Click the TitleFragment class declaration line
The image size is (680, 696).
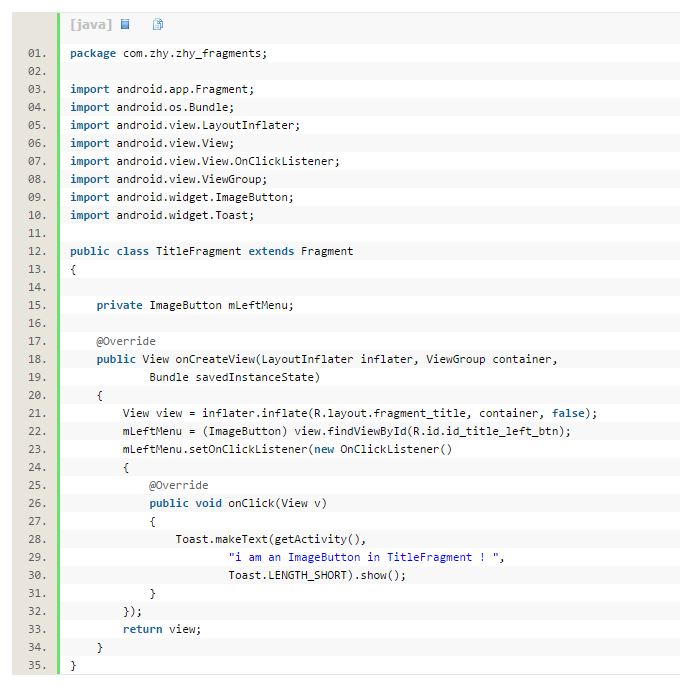211,251
